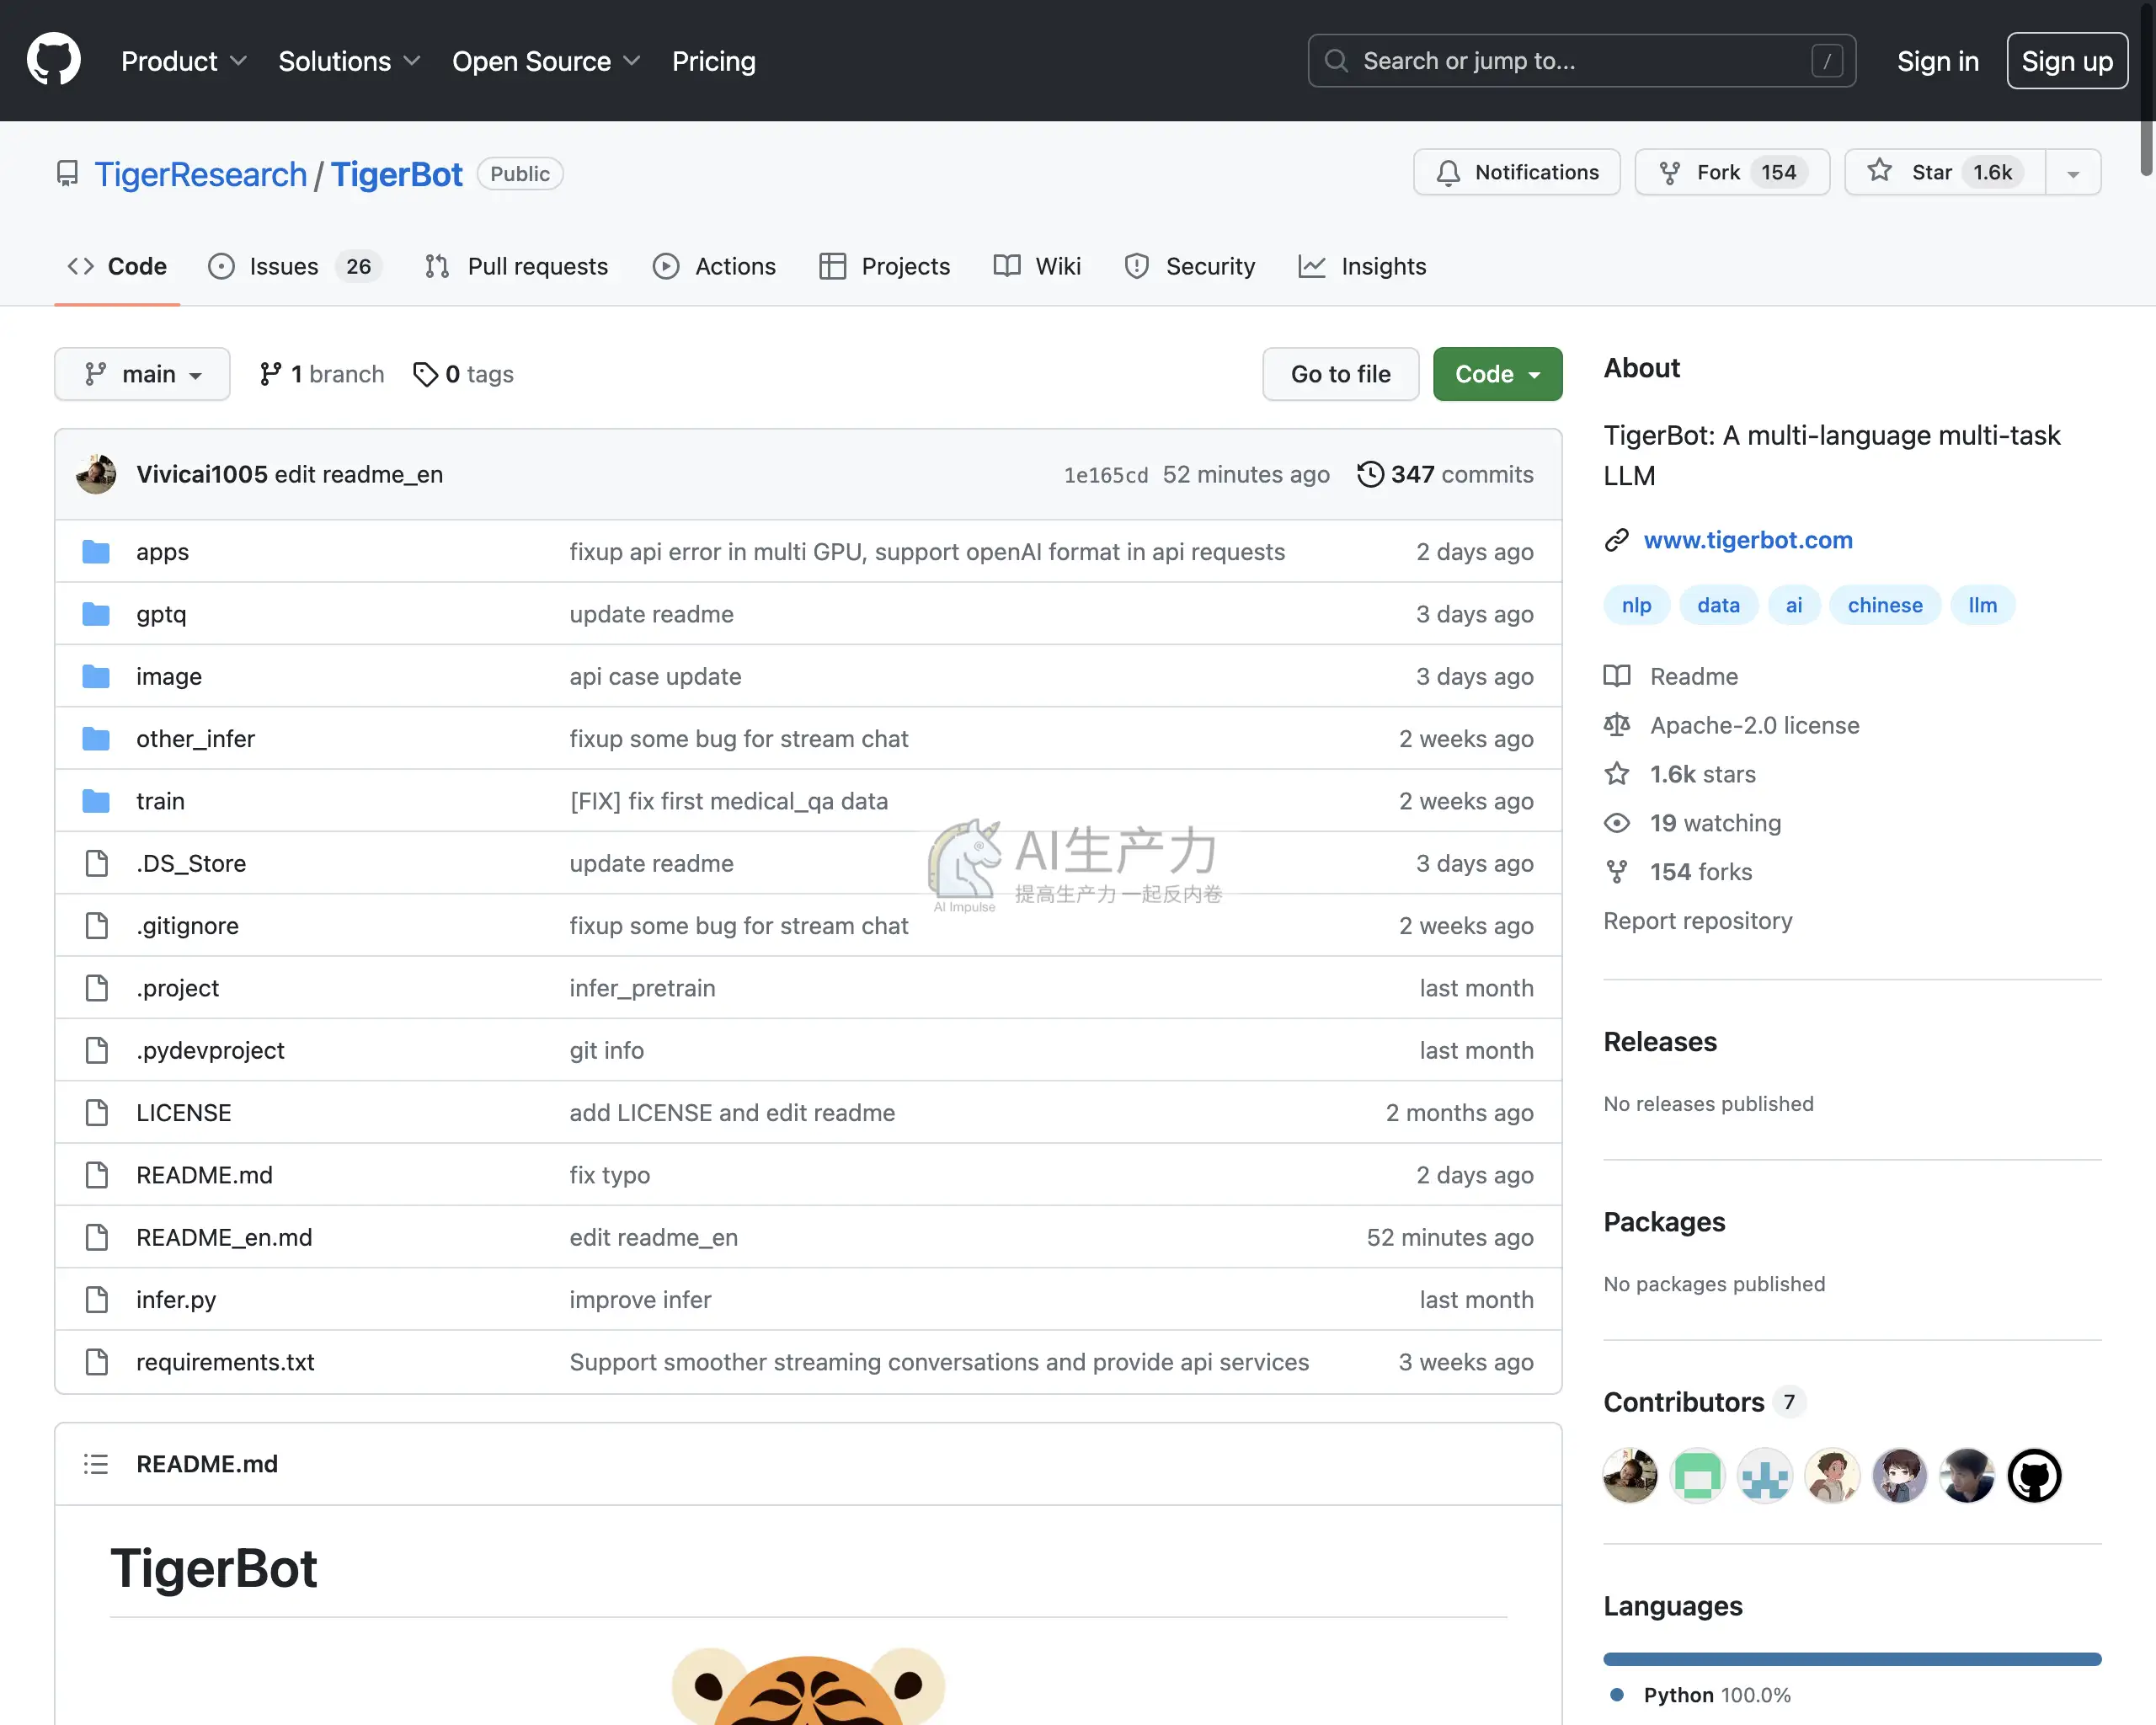Click the scale icon beside Apache-2.0 license

point(1616,724)
